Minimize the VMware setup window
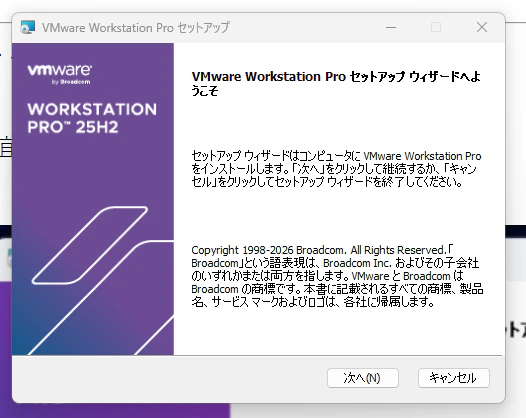 391,27
